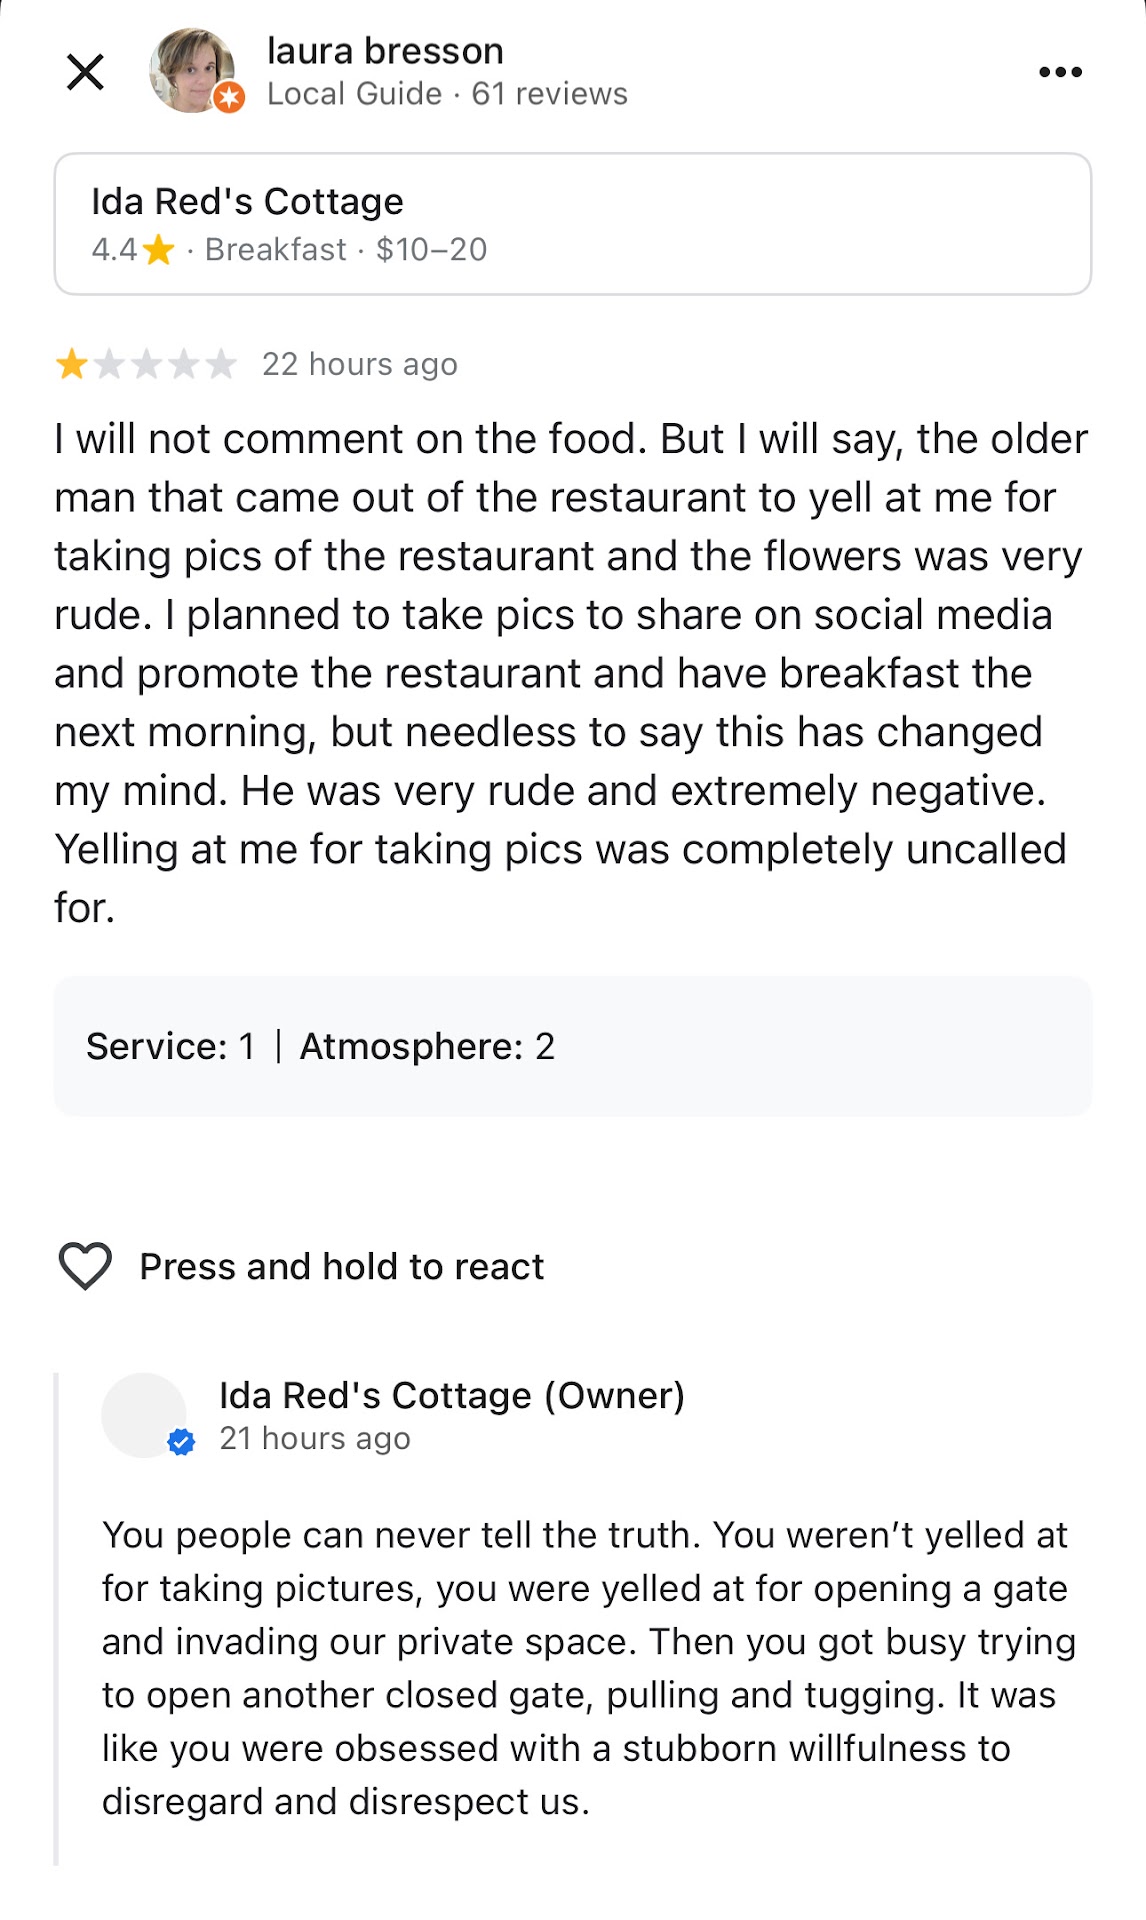Tap the Press and hold to react label
The image size is (1146, 1920).
tap(341, 1266)
